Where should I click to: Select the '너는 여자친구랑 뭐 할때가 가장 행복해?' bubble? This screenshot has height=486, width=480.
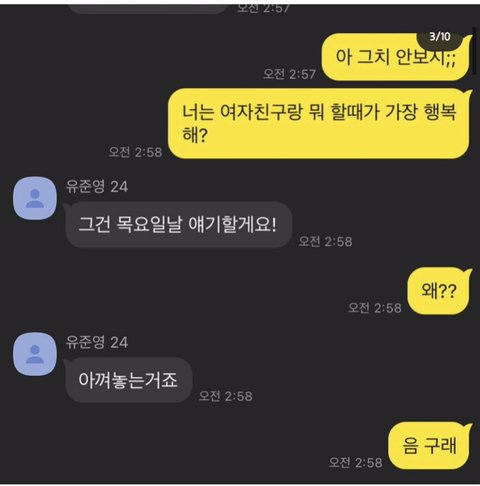318,123
